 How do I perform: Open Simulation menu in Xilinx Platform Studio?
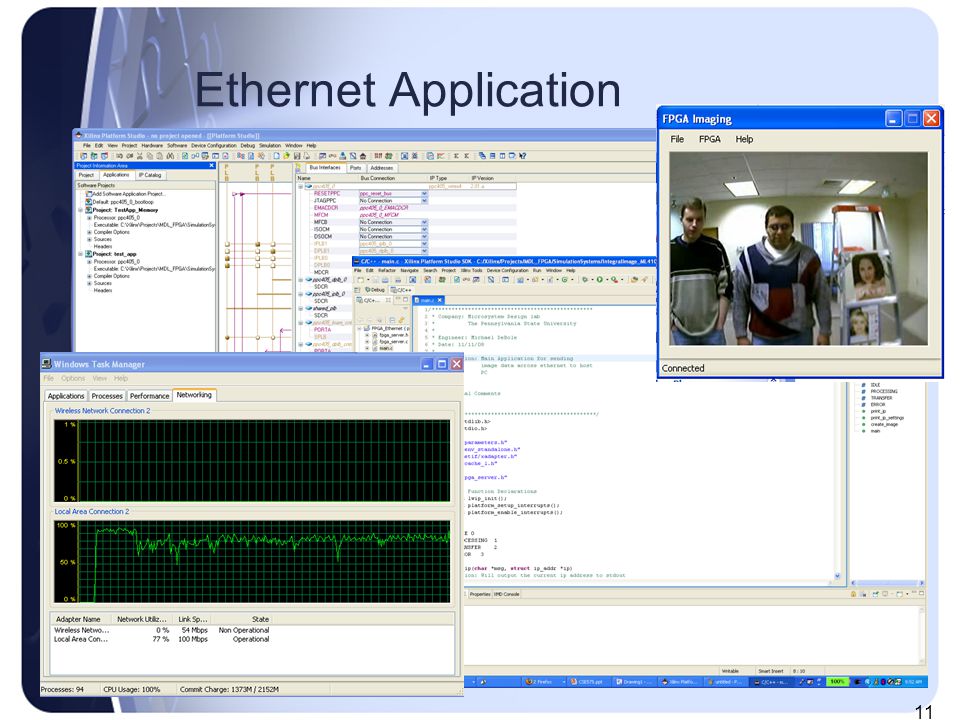[x=269, y=146]
